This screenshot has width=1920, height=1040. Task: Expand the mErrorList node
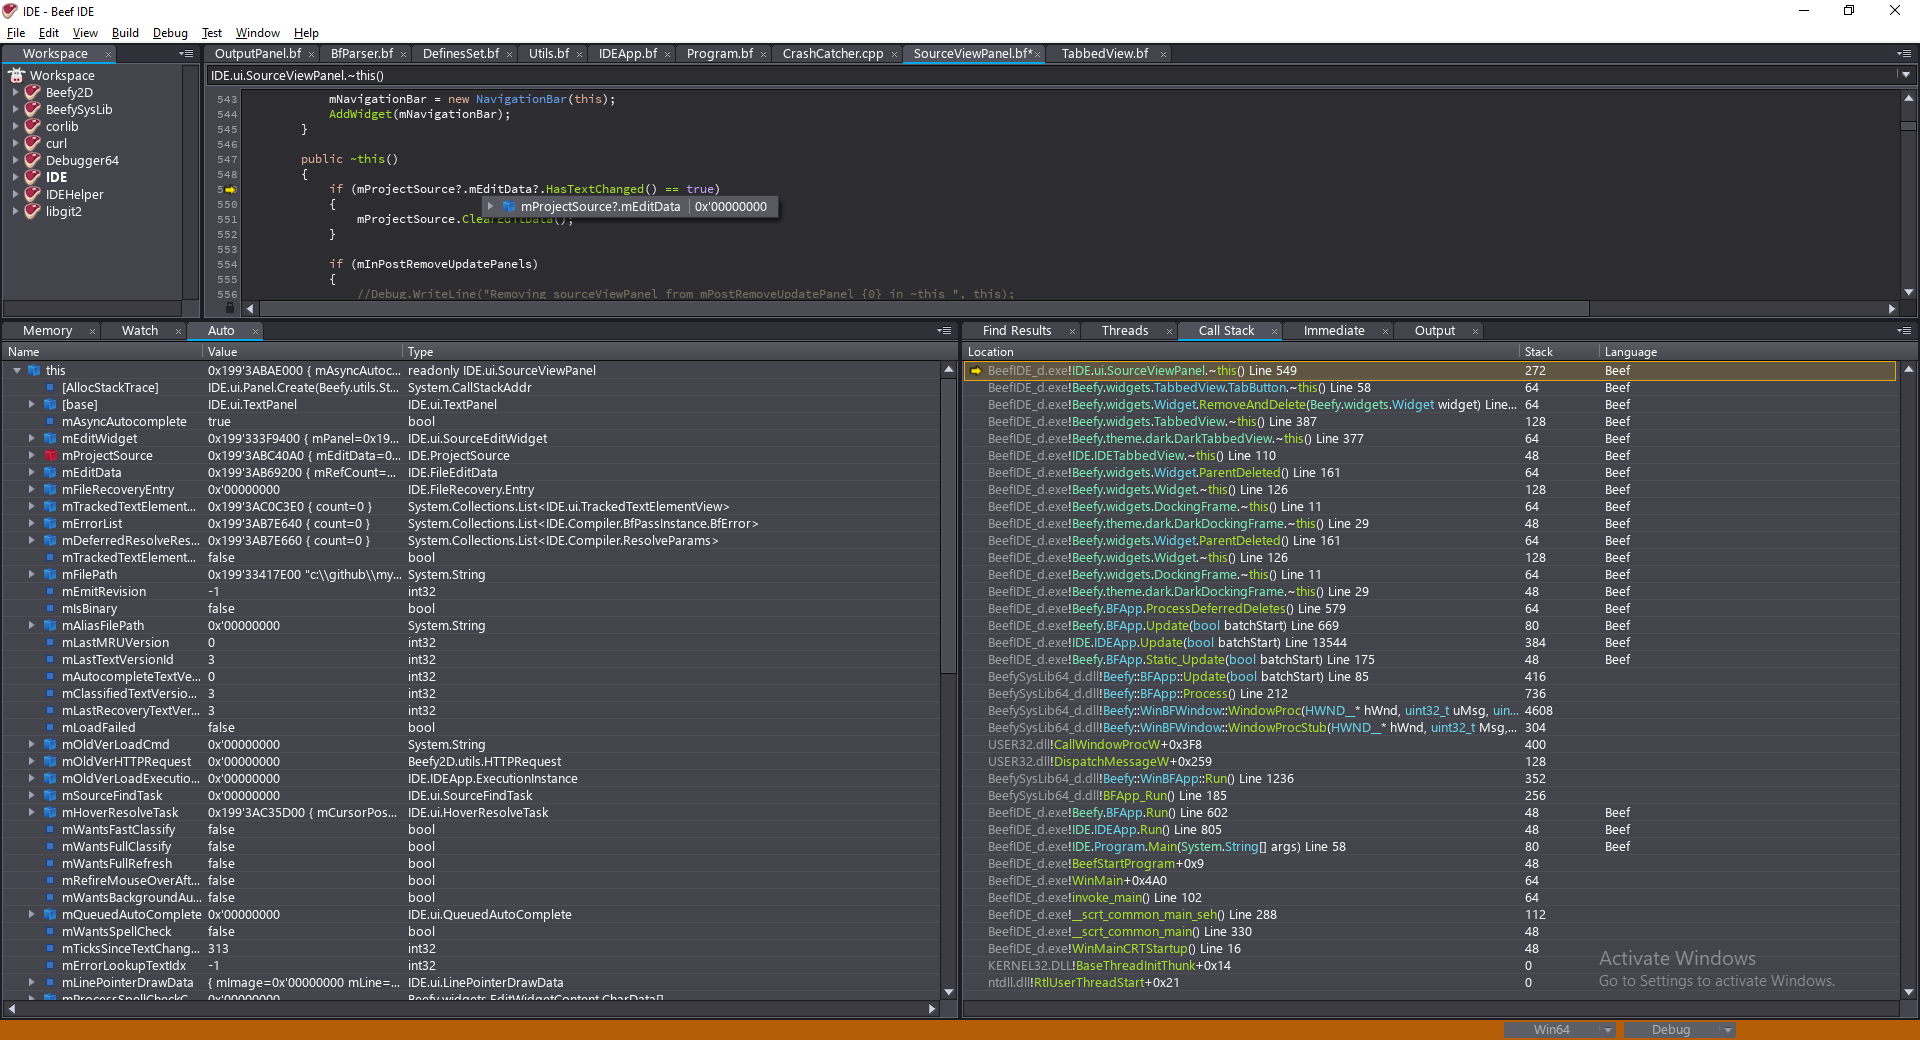click(x=30, y=523)
